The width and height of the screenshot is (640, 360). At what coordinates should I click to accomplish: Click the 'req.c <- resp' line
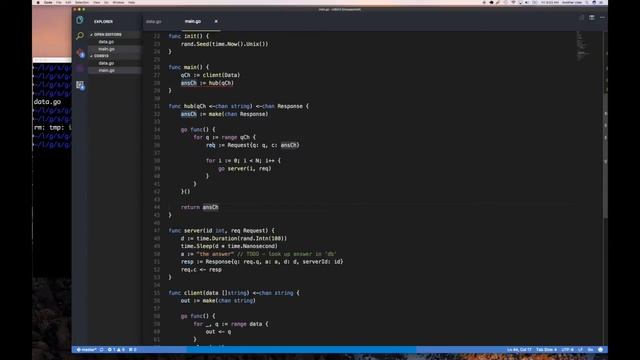(x=201, y=270)
